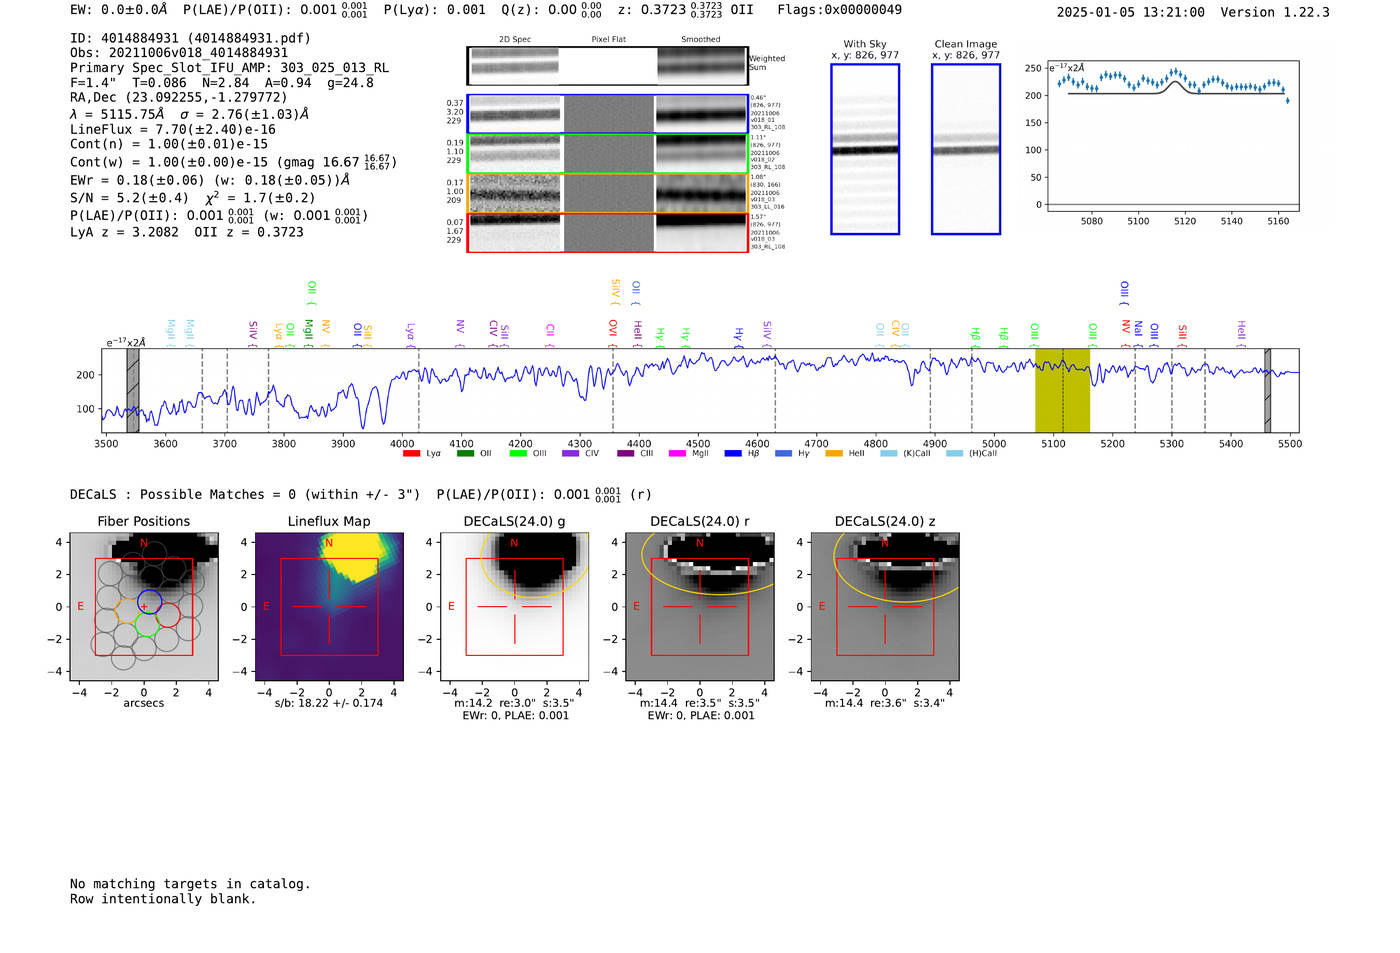Image resolution: width=1400 pixels, height=953 pixels.
Task: Click the zoomed line-fit plot near 5115Å
Action: pos(1172,136)
